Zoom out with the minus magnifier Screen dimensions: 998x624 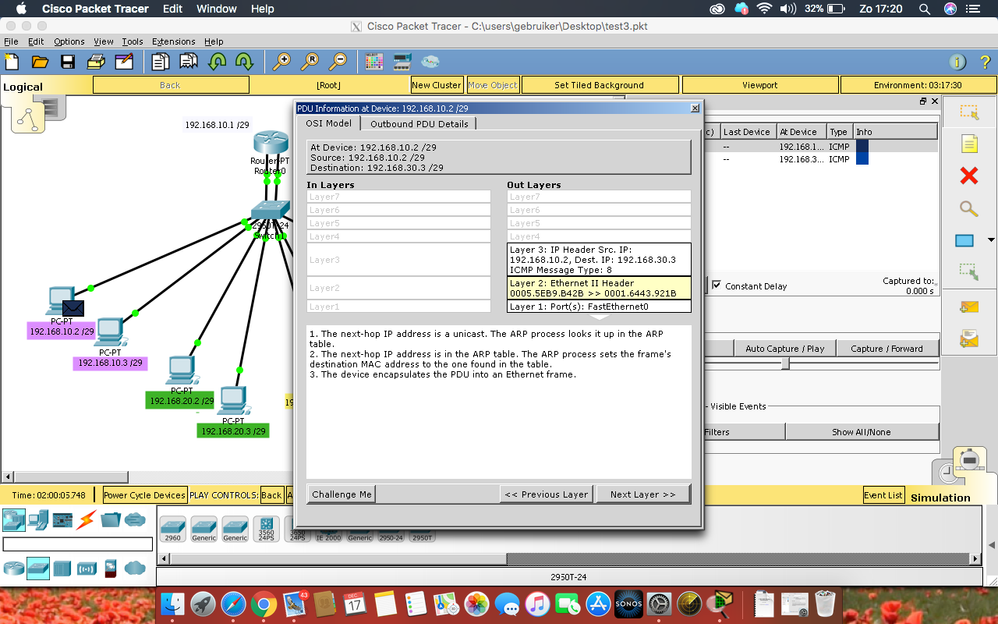pyautogui.click(x=338, y=62)
